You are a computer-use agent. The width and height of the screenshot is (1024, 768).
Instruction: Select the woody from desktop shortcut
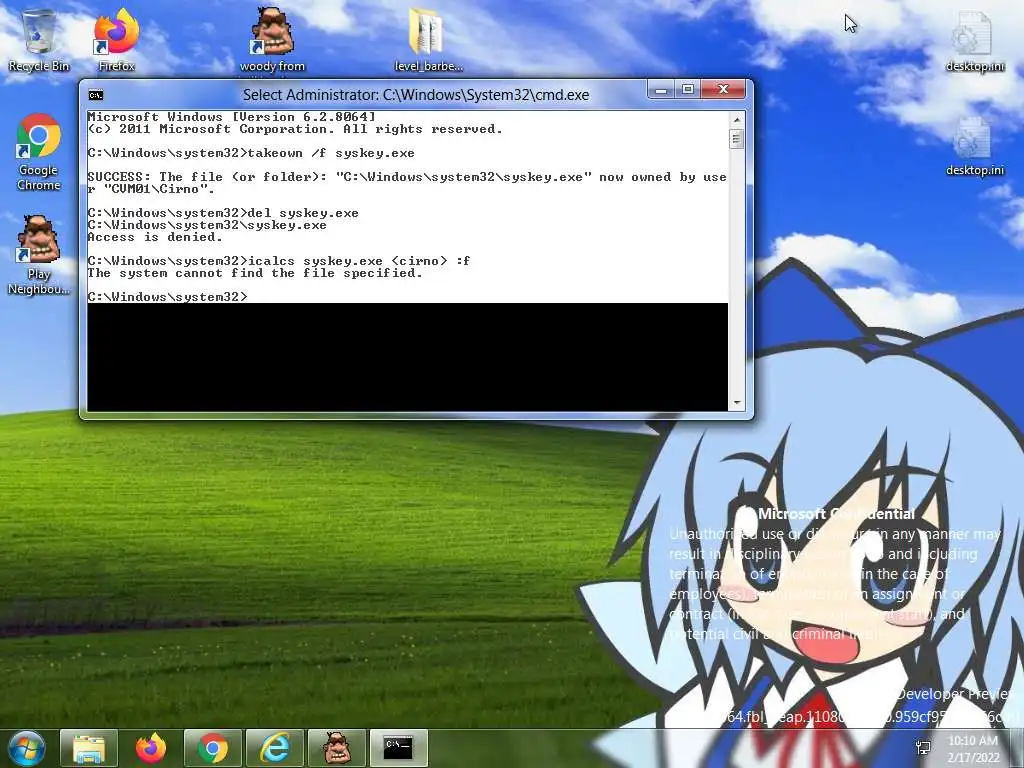tap(272, 40)
